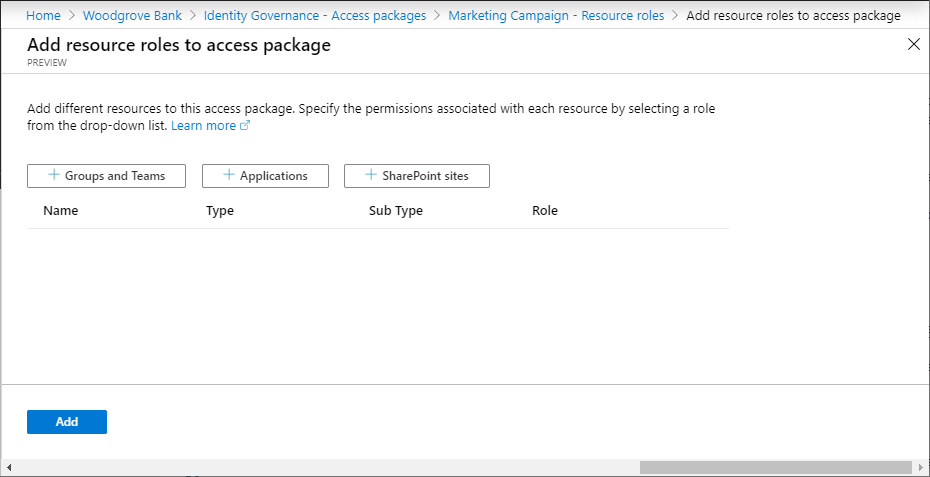The image size is (930, 477).
Task: Click the horizontal scrollbar thumb
Action: [775, 467]
